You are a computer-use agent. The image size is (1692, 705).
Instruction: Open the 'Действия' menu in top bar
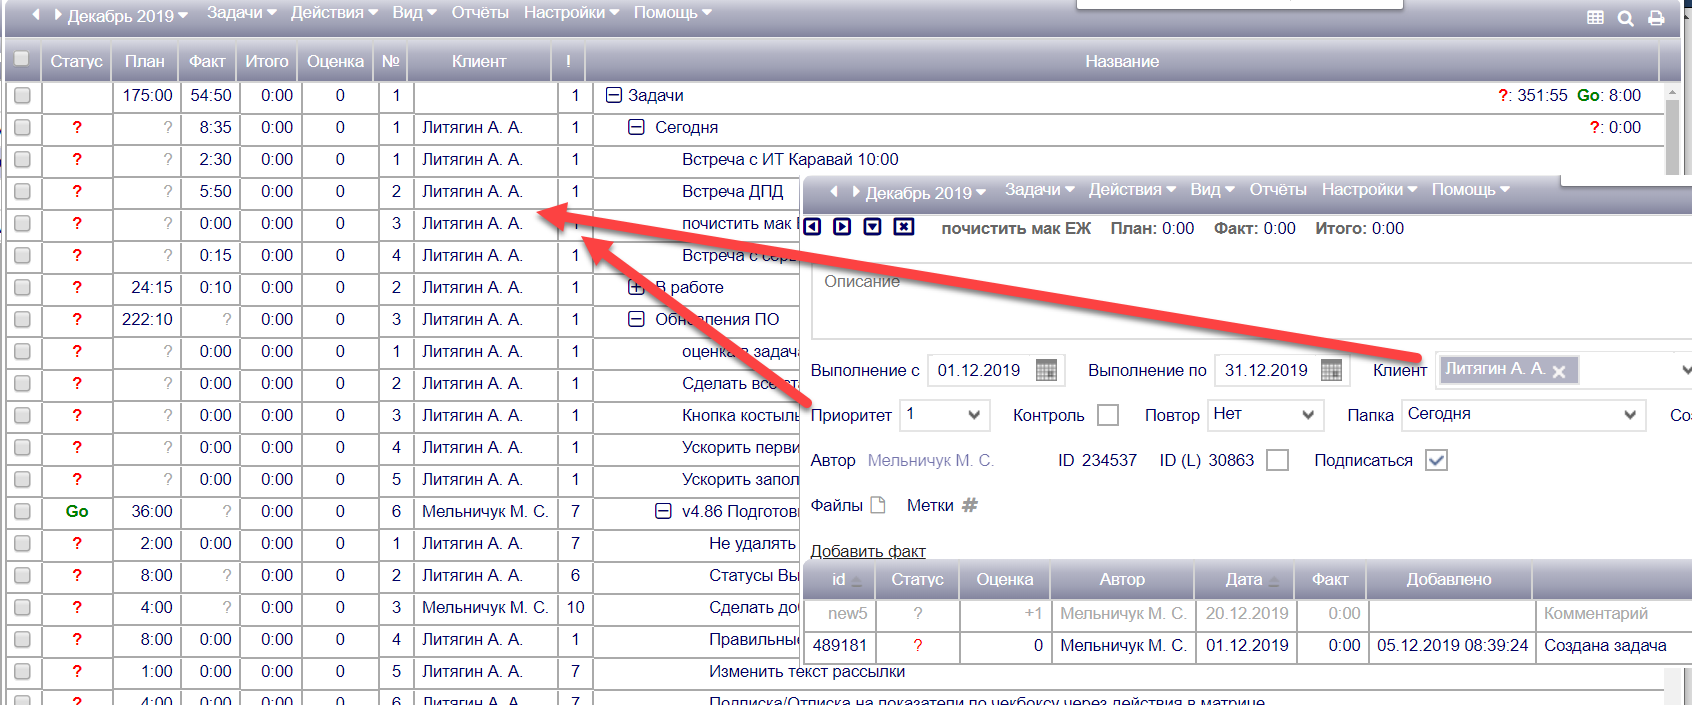pos(333,13)
